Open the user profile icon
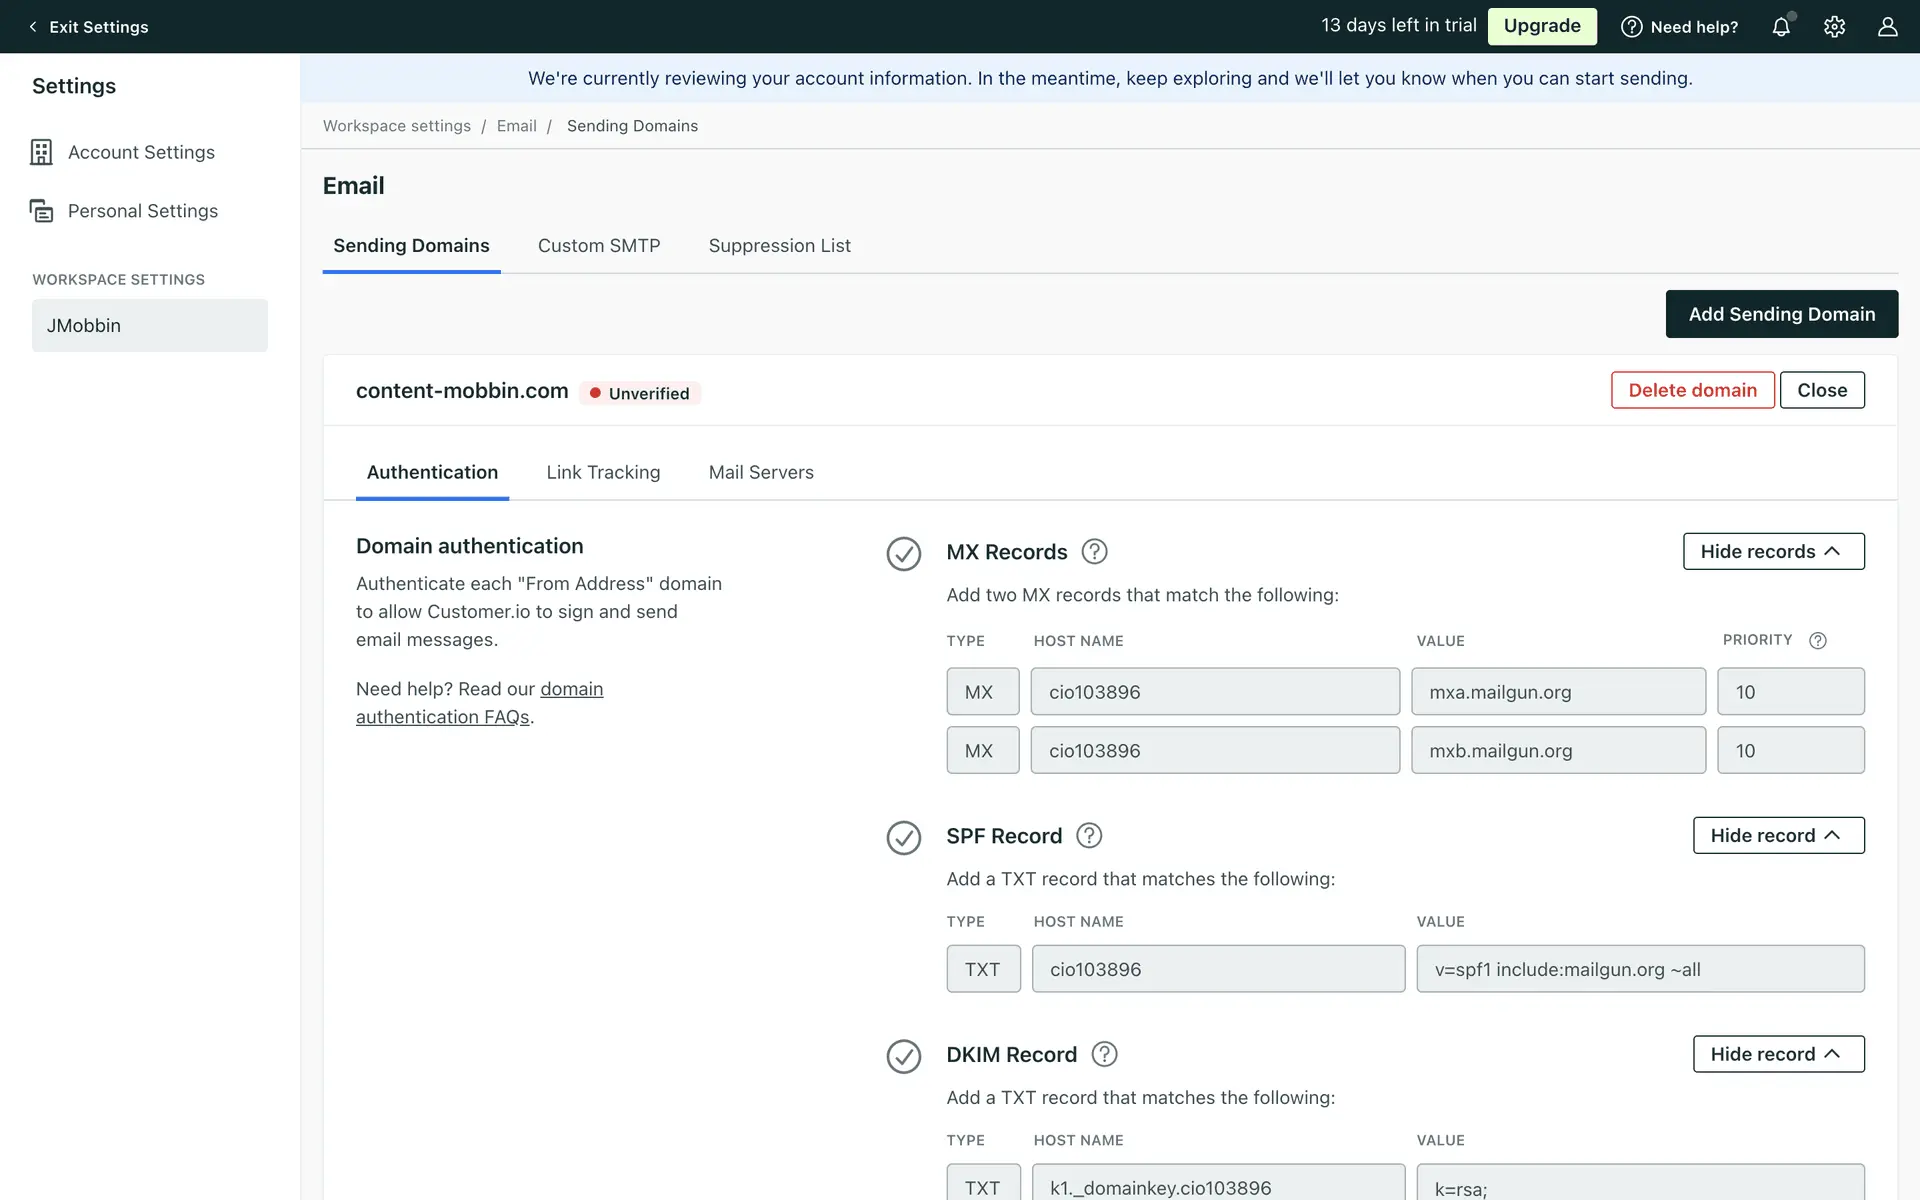The image size is (1920, 1200). click(1887, 27)
